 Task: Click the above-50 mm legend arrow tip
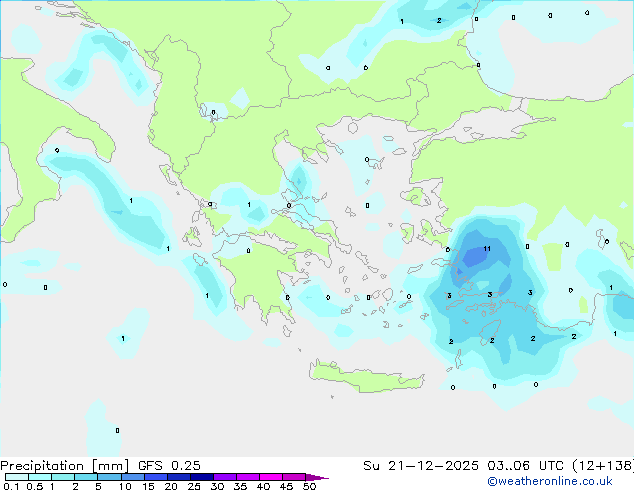point(317,477)
